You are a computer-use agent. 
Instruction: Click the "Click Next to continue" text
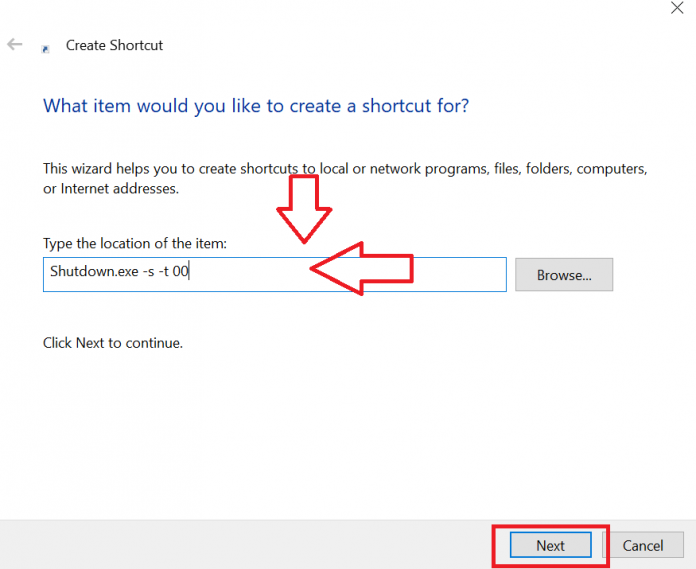tap(113, 343)
